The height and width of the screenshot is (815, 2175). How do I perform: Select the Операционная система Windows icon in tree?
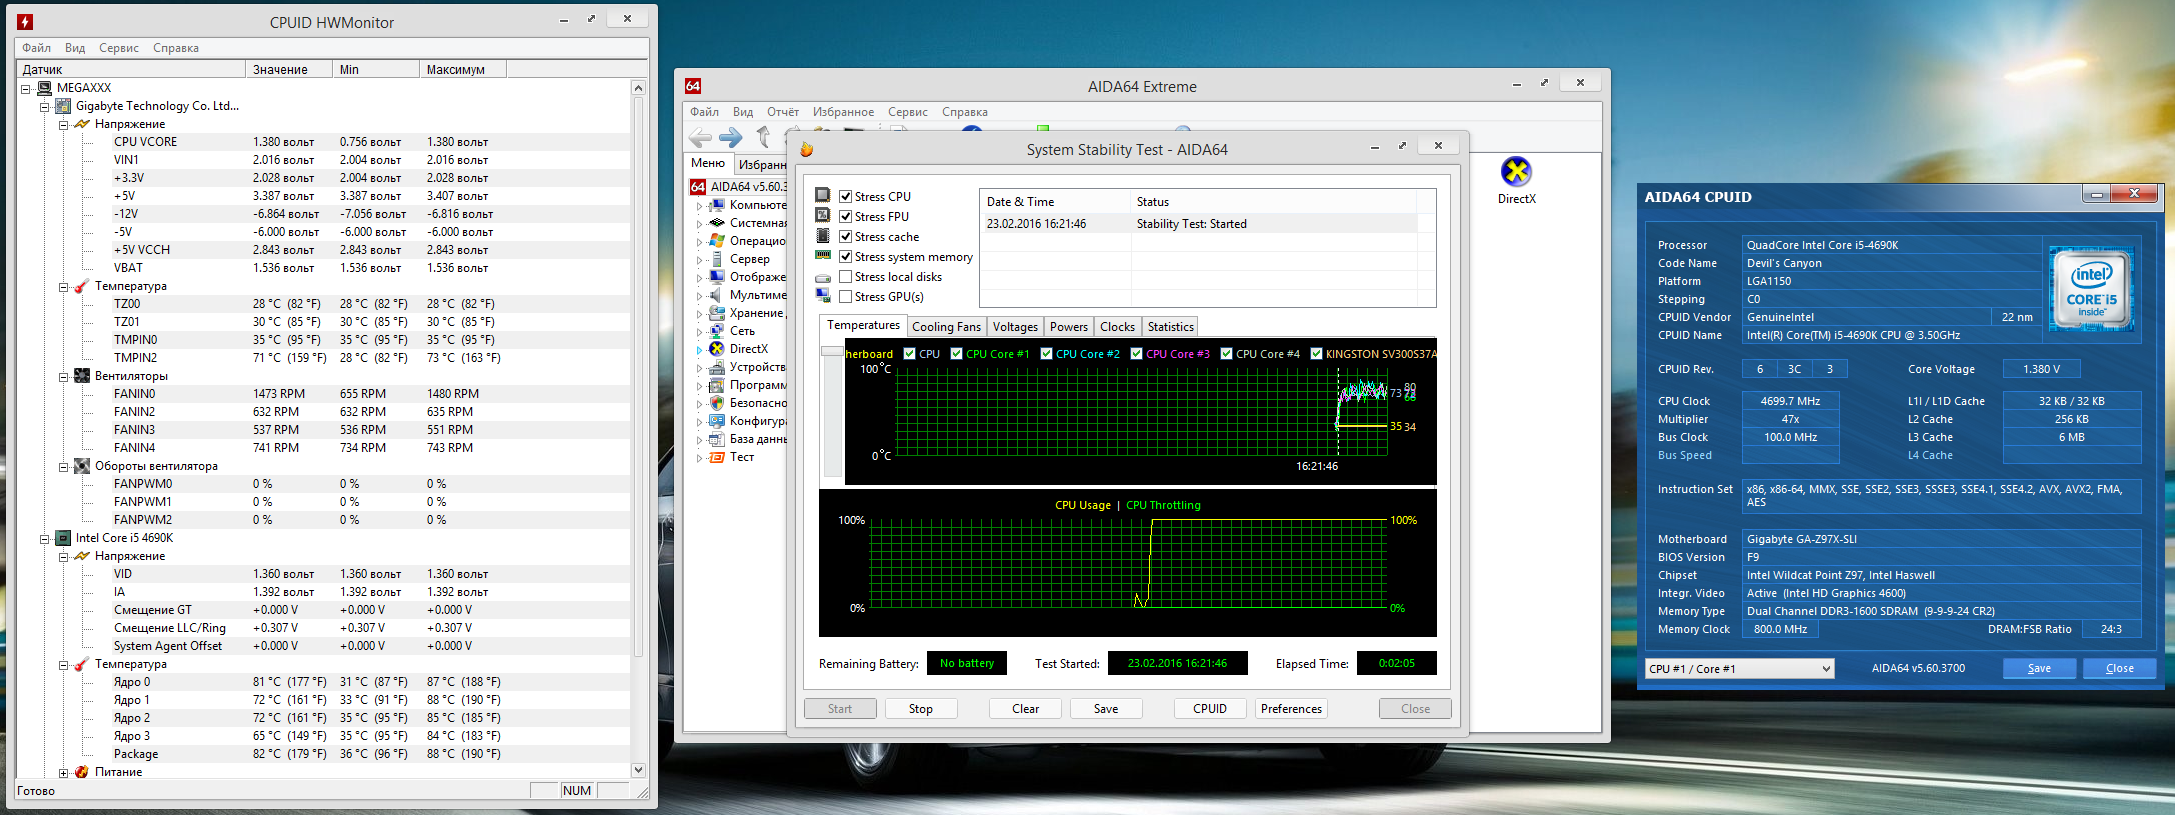click(717, 241)
